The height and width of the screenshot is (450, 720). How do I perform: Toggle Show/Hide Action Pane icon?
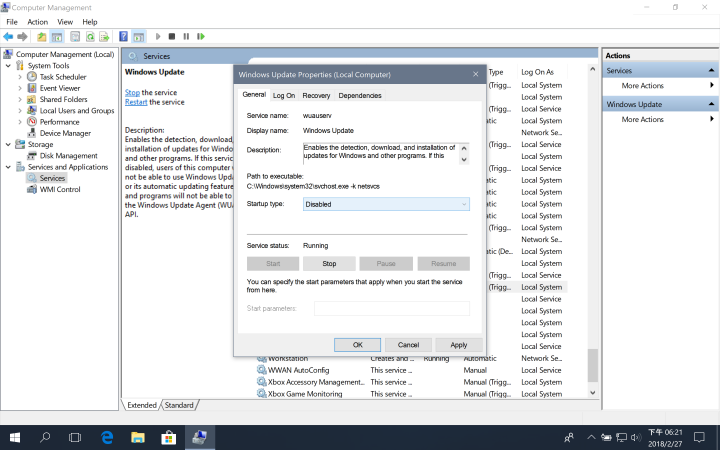(138, 36)
